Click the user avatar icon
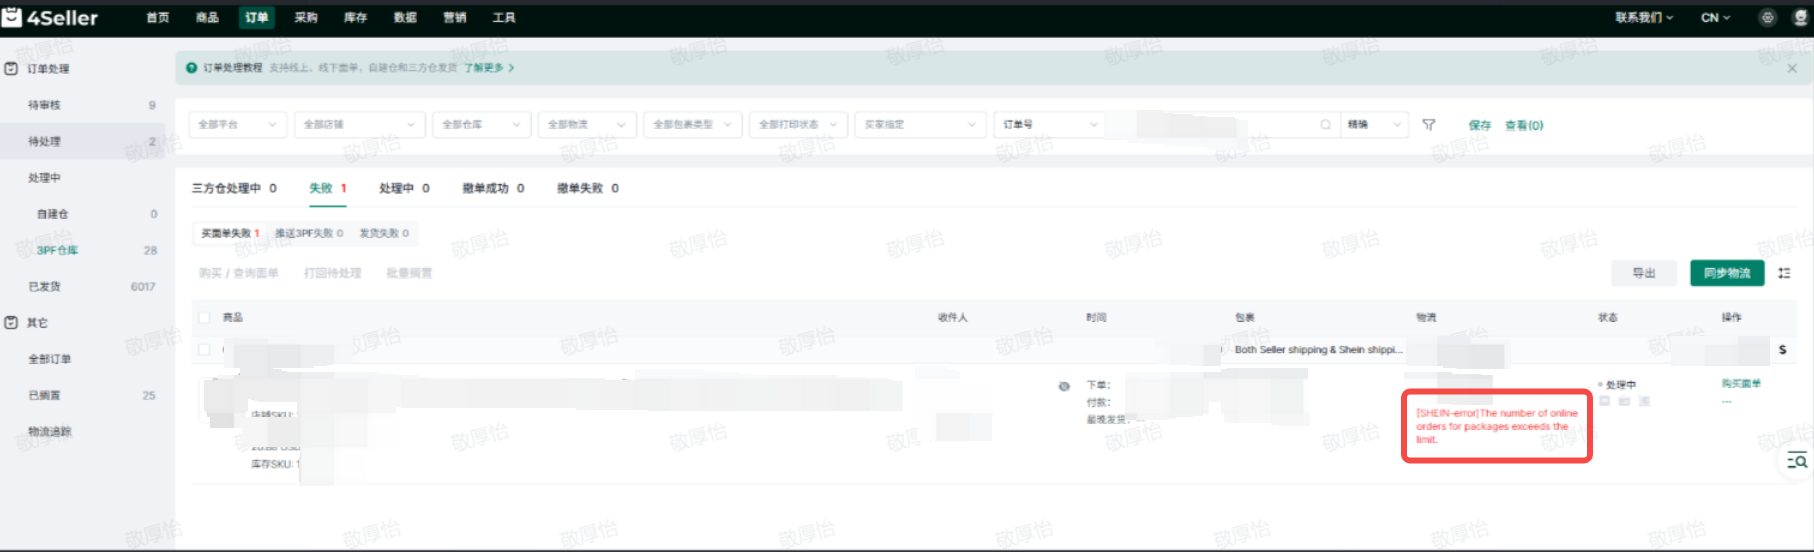Image resolution: width=1814 pixels, height=552 pixels. (1801, 18)
